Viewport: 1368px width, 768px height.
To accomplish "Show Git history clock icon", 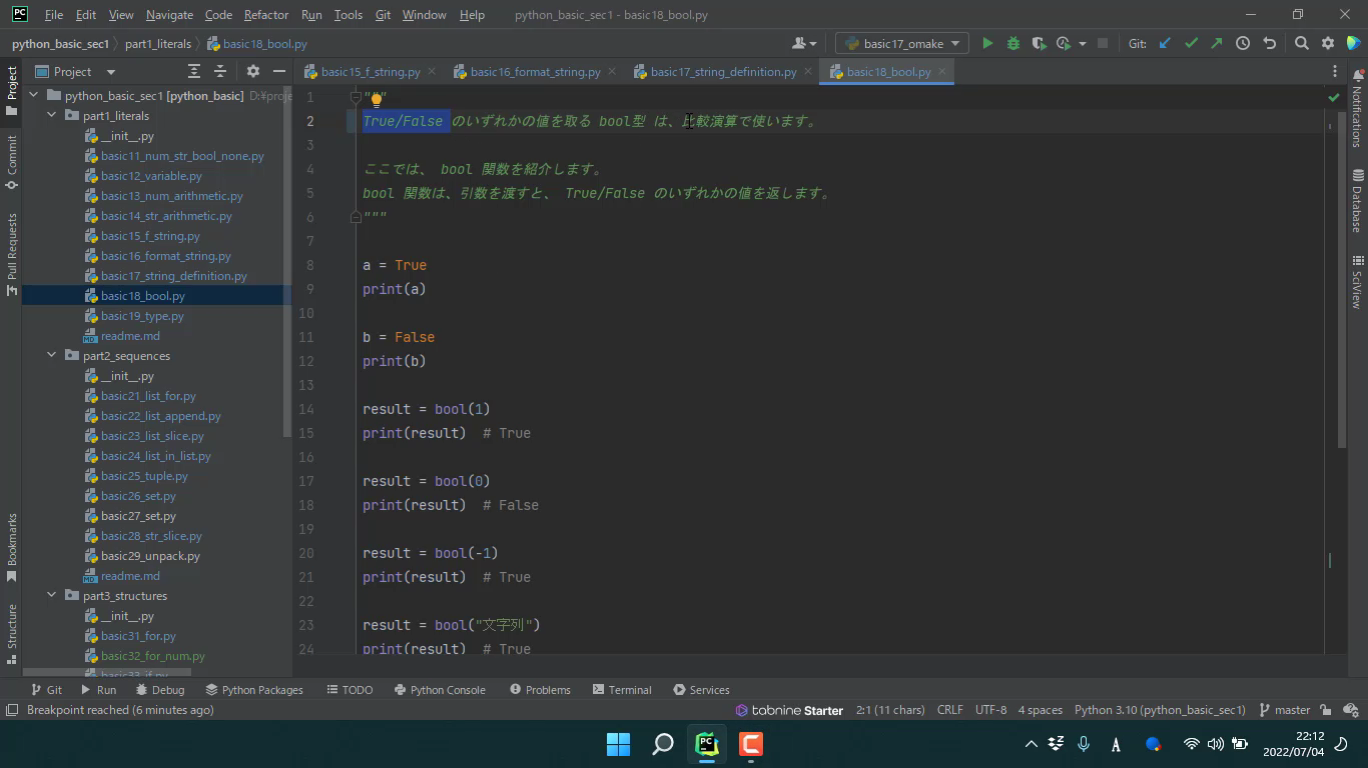I will (1243, 43).
